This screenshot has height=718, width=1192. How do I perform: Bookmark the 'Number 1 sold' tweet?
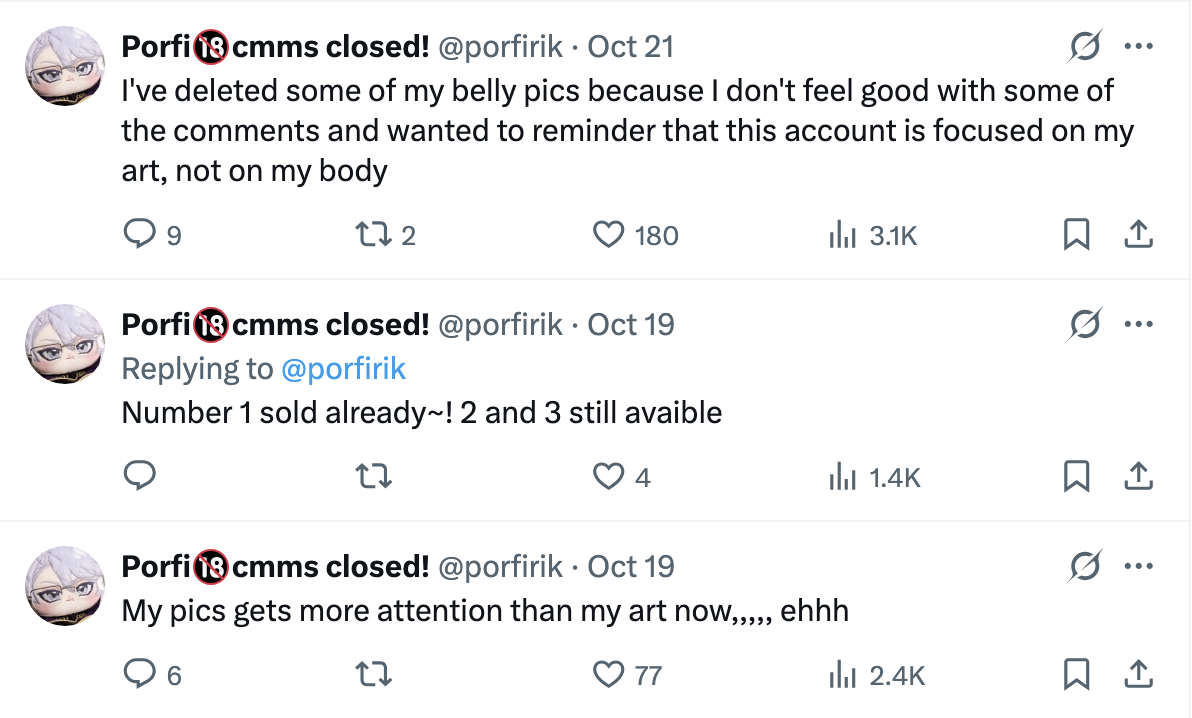click(x=1076, y=477)
